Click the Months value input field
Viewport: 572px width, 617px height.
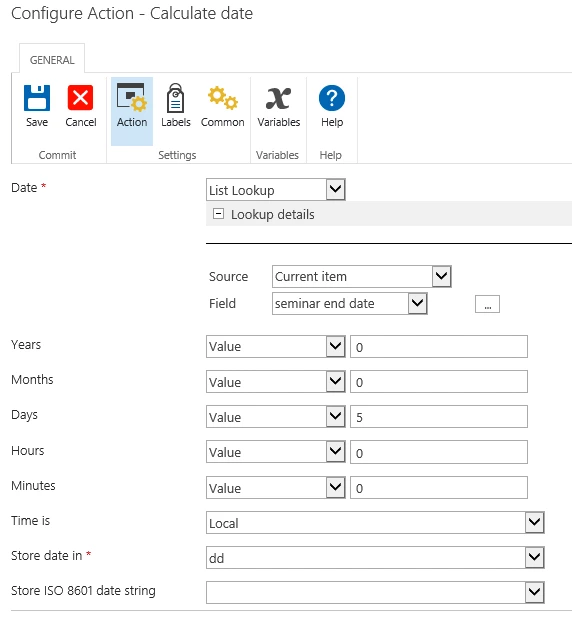[x=439, y=382]
